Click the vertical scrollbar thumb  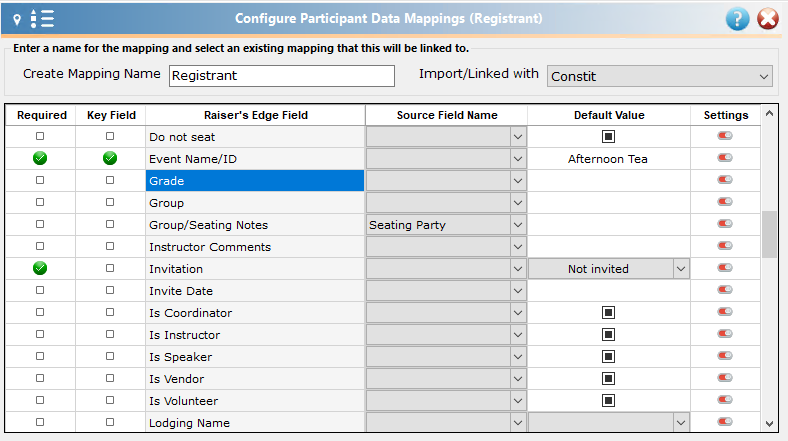point(769,235)
